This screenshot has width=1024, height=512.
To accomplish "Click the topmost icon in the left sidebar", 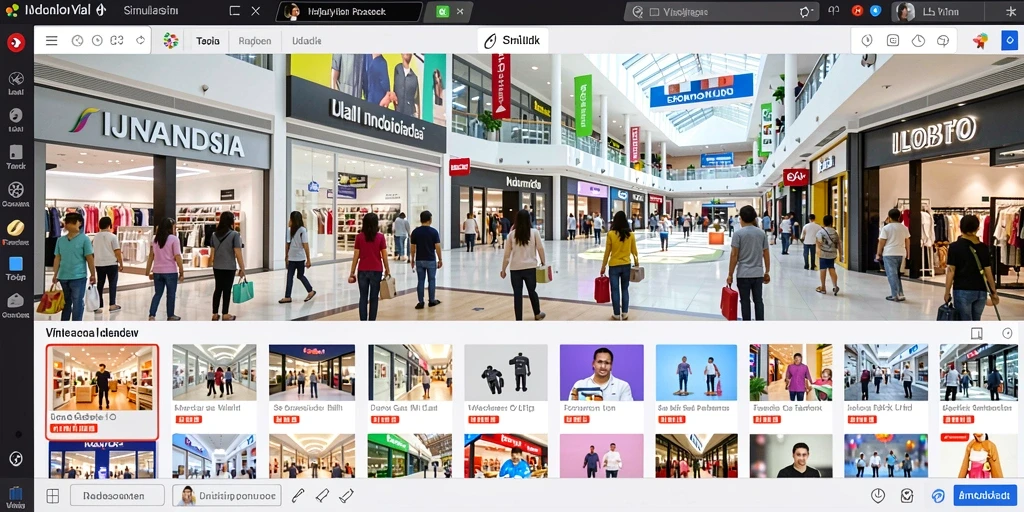I will (16, 78).
